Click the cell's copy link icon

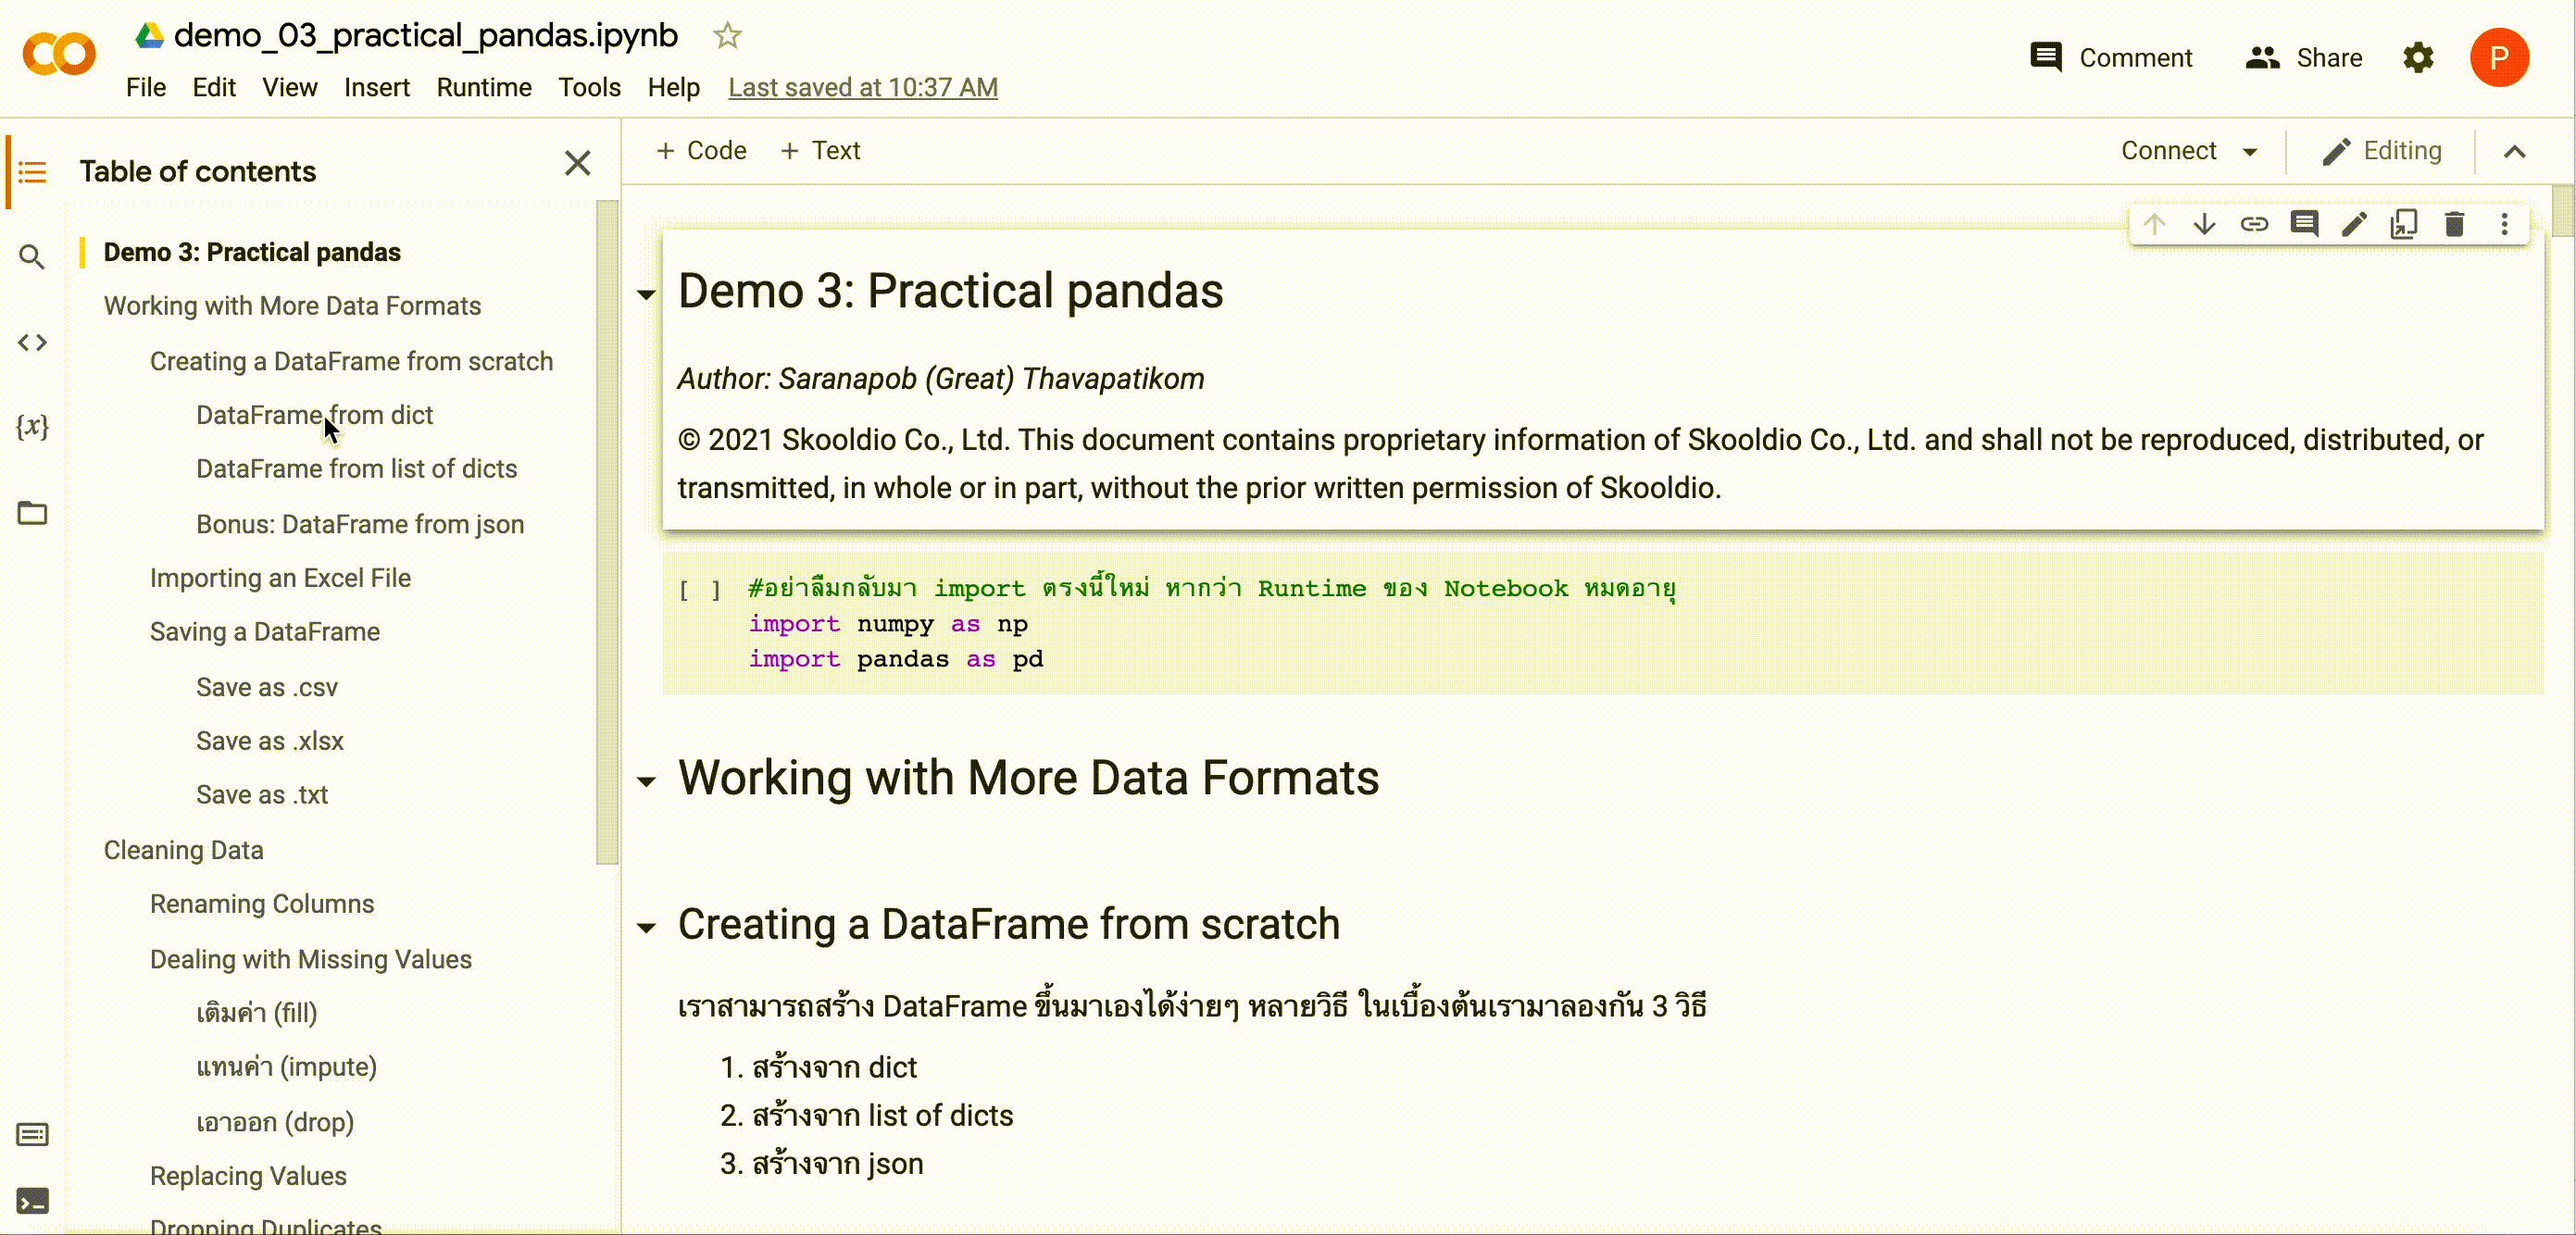tap(2254, 224)
